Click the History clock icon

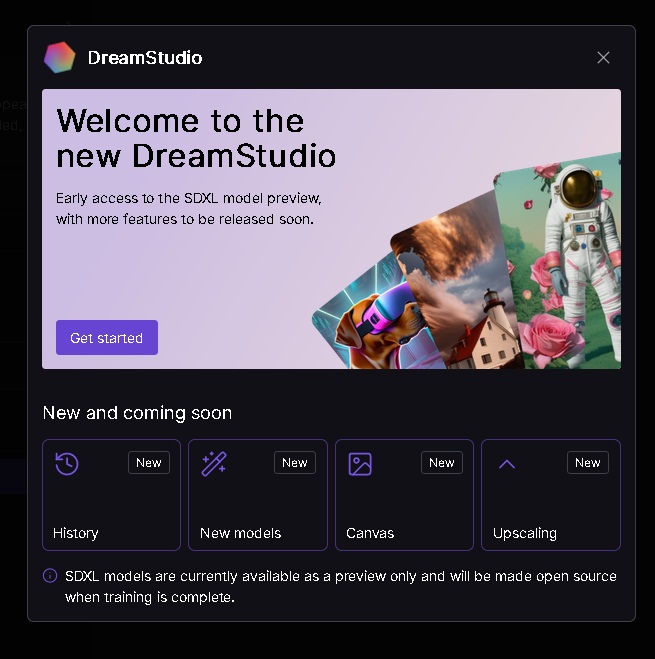tap(67, 464)
